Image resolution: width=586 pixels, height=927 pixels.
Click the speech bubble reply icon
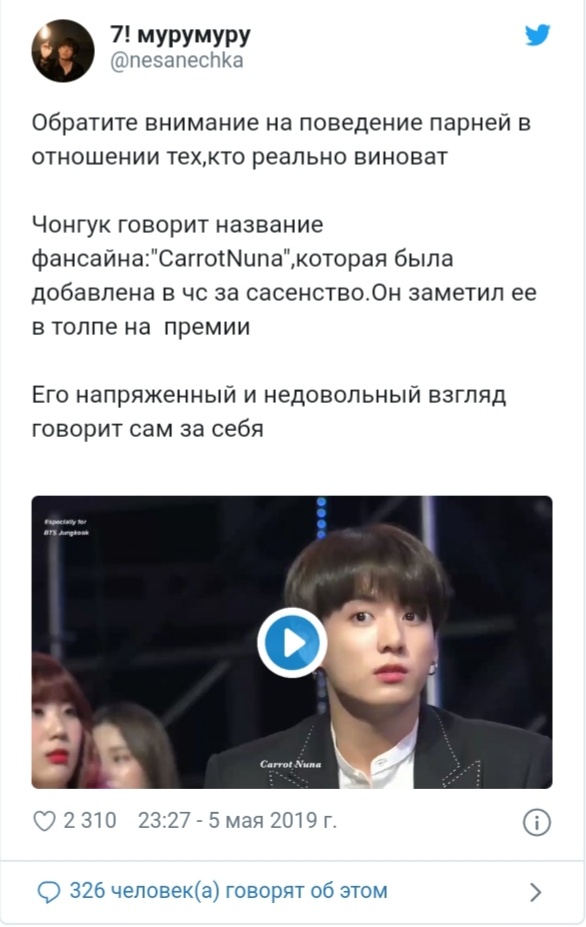48,892
